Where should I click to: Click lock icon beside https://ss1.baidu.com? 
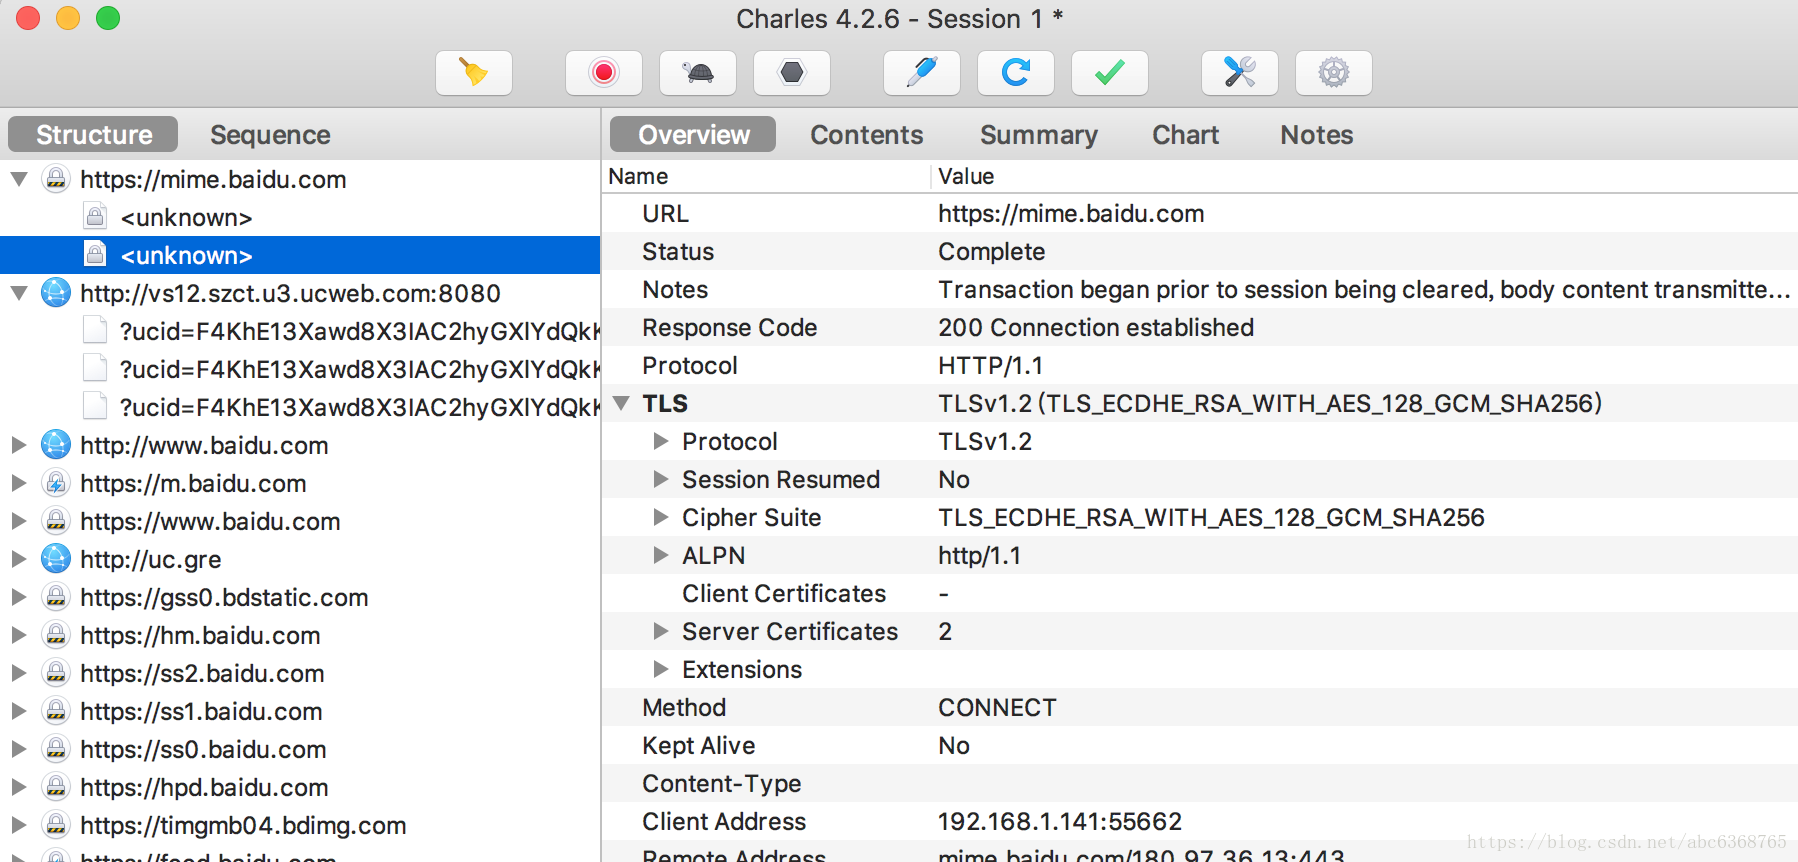tap(56, 711)
